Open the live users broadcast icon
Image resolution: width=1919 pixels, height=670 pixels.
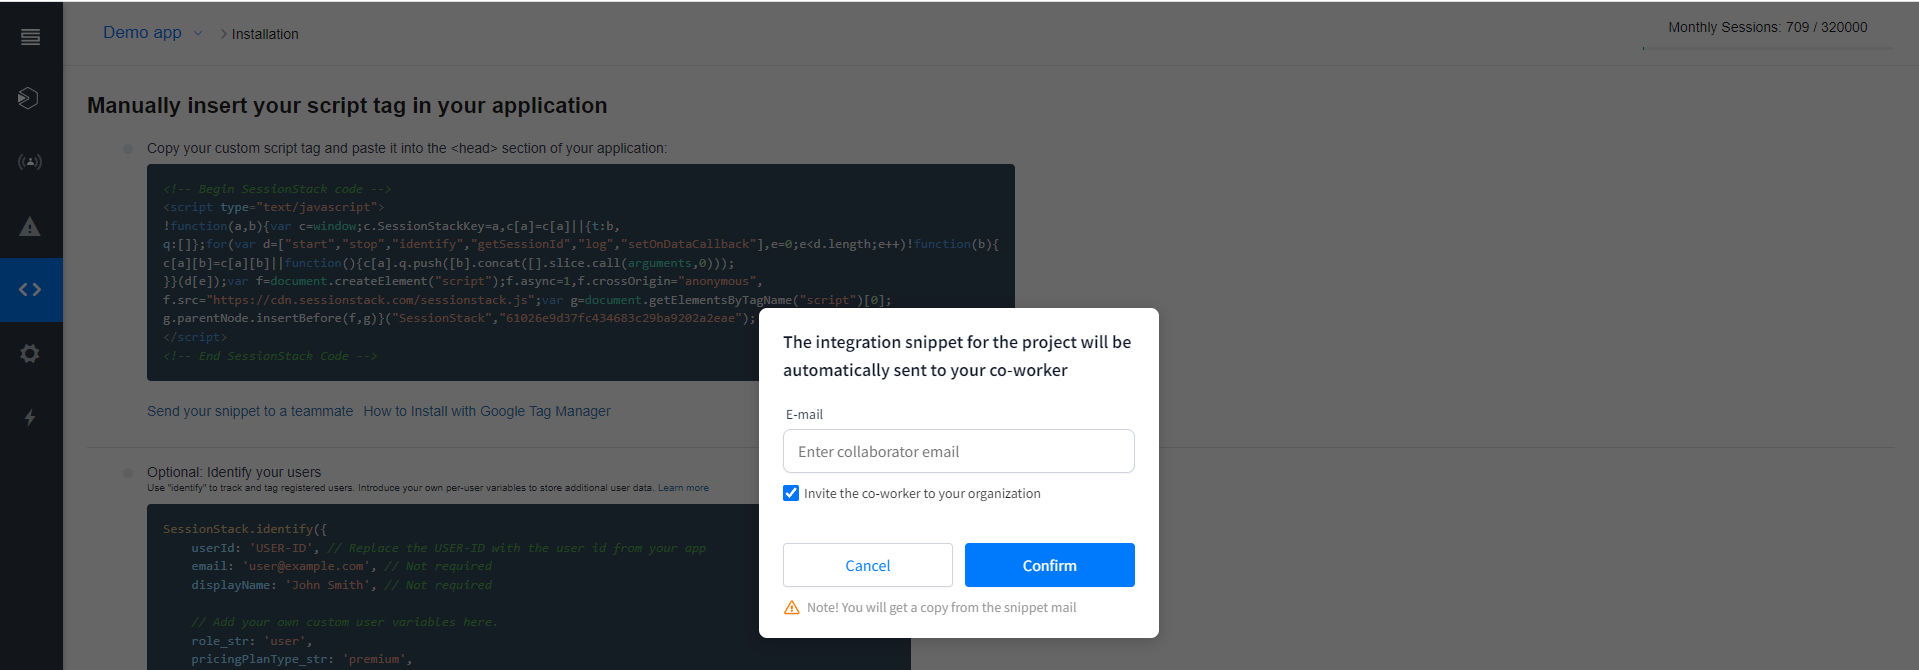click(30, 161)
